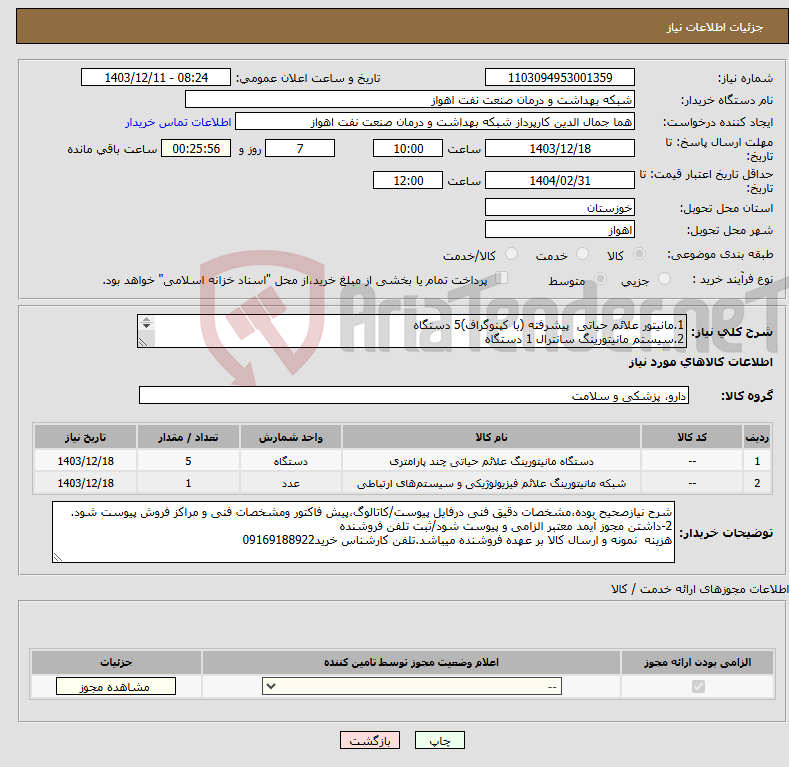The width and height of the screenshot is (789, 767).
Task: Click the remaining time 00:25:56 field
Action: click(x=196, y=148)
